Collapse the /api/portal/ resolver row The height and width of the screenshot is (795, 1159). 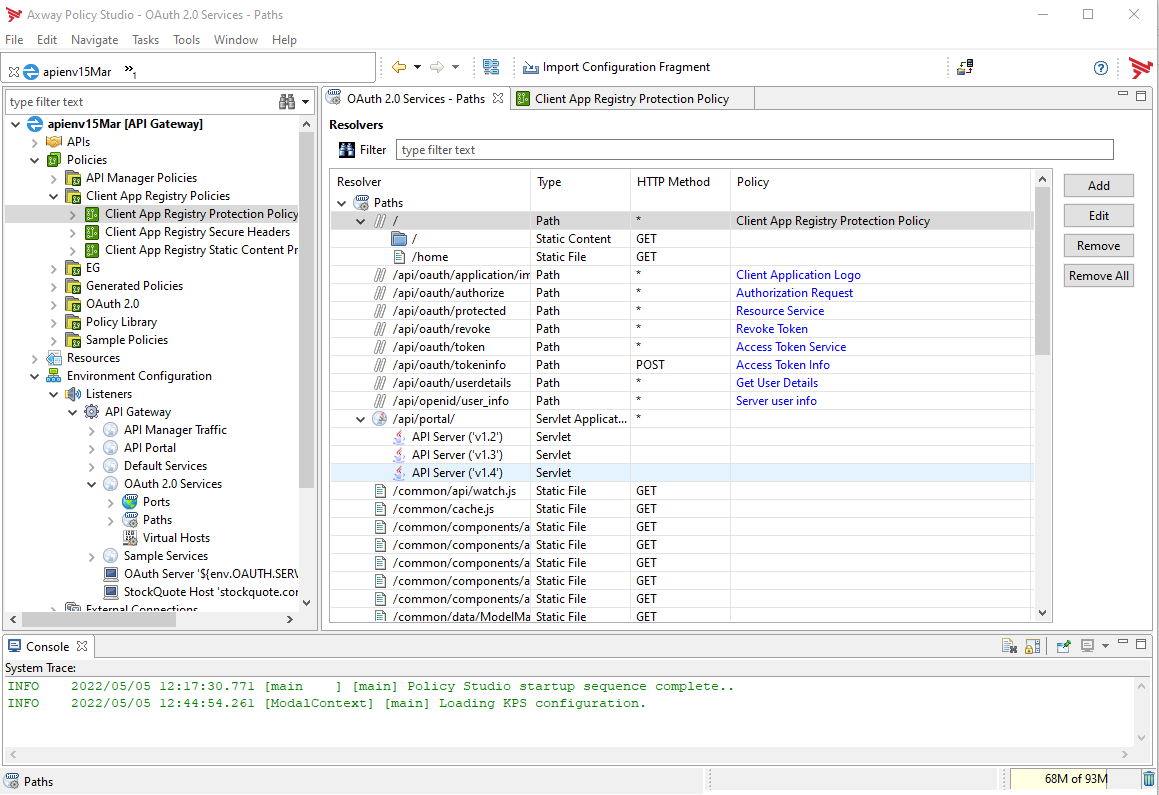361,419
